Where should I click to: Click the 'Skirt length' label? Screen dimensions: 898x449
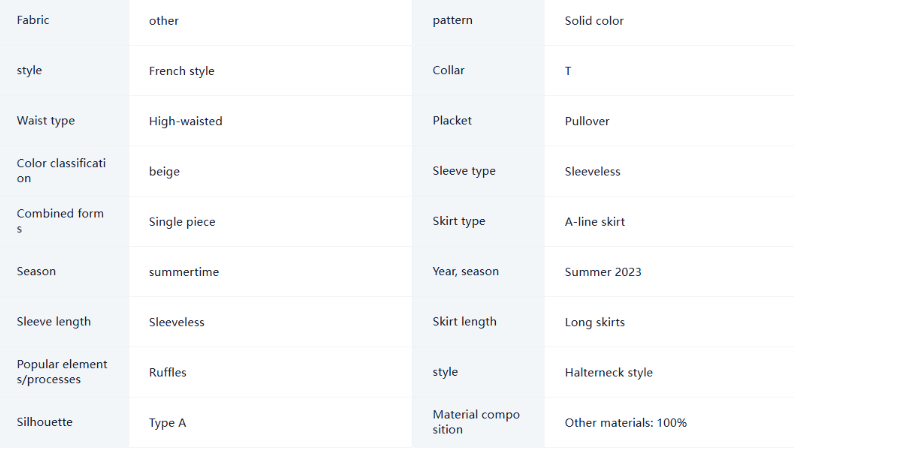coord(464,322)
